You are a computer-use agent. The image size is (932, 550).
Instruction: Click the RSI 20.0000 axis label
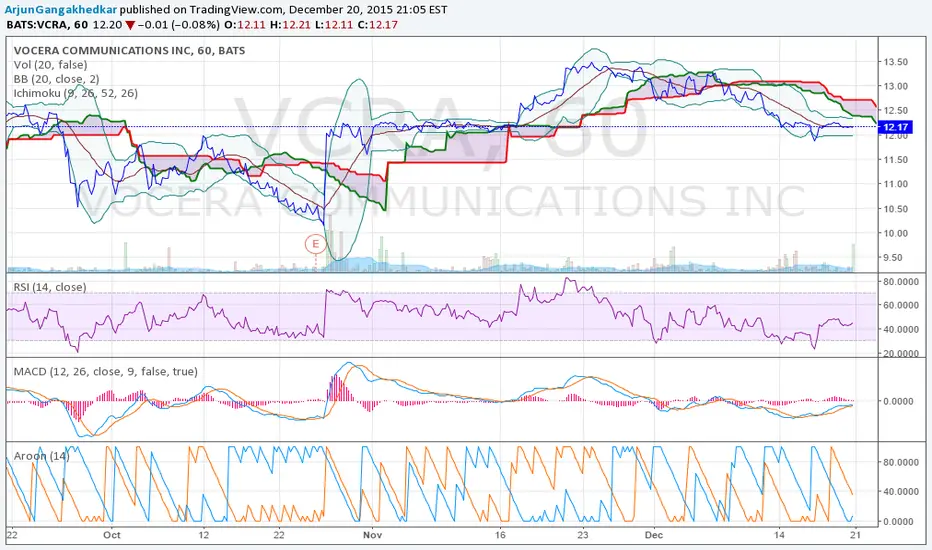click(900, 354)
